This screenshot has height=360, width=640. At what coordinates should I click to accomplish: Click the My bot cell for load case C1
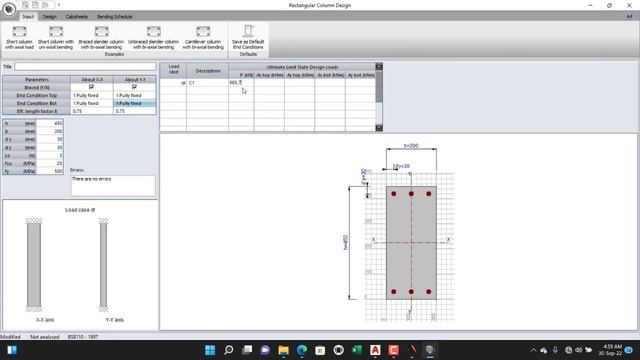click(x=360, y=83)
